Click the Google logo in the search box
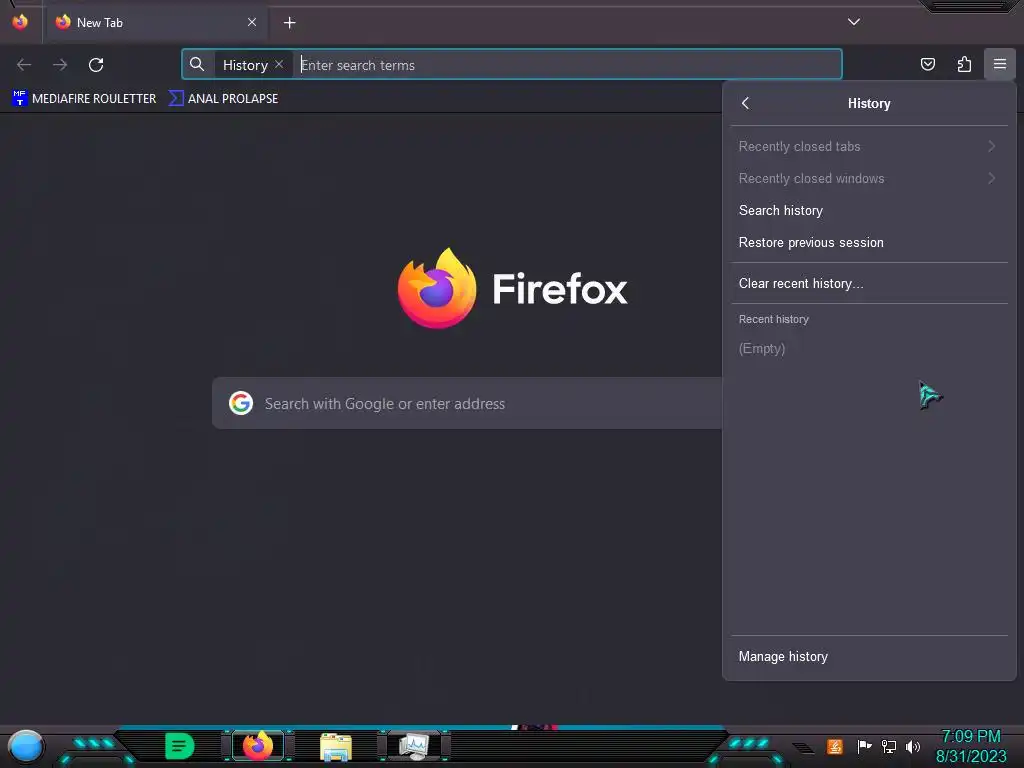Viewport: 1024px width, 768px height. coord(241,404)
